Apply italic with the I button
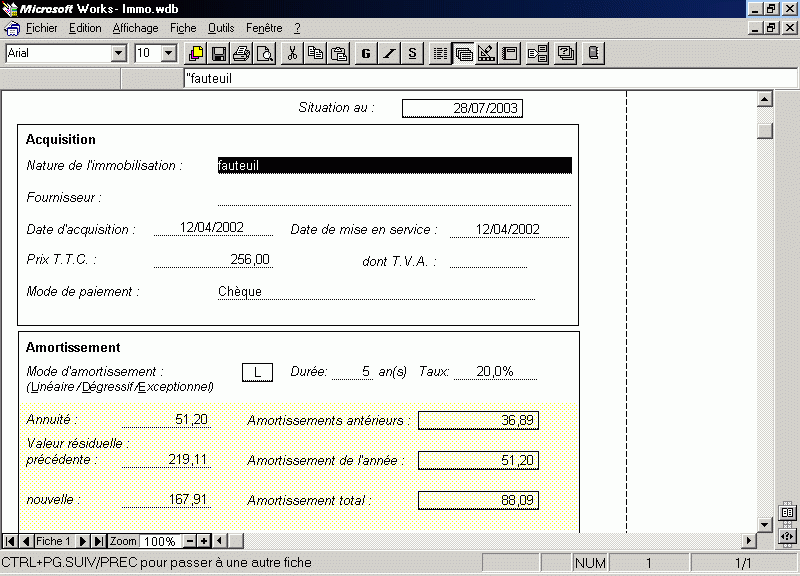The width and height of the screenshot is (800, 576). (389, 53)
